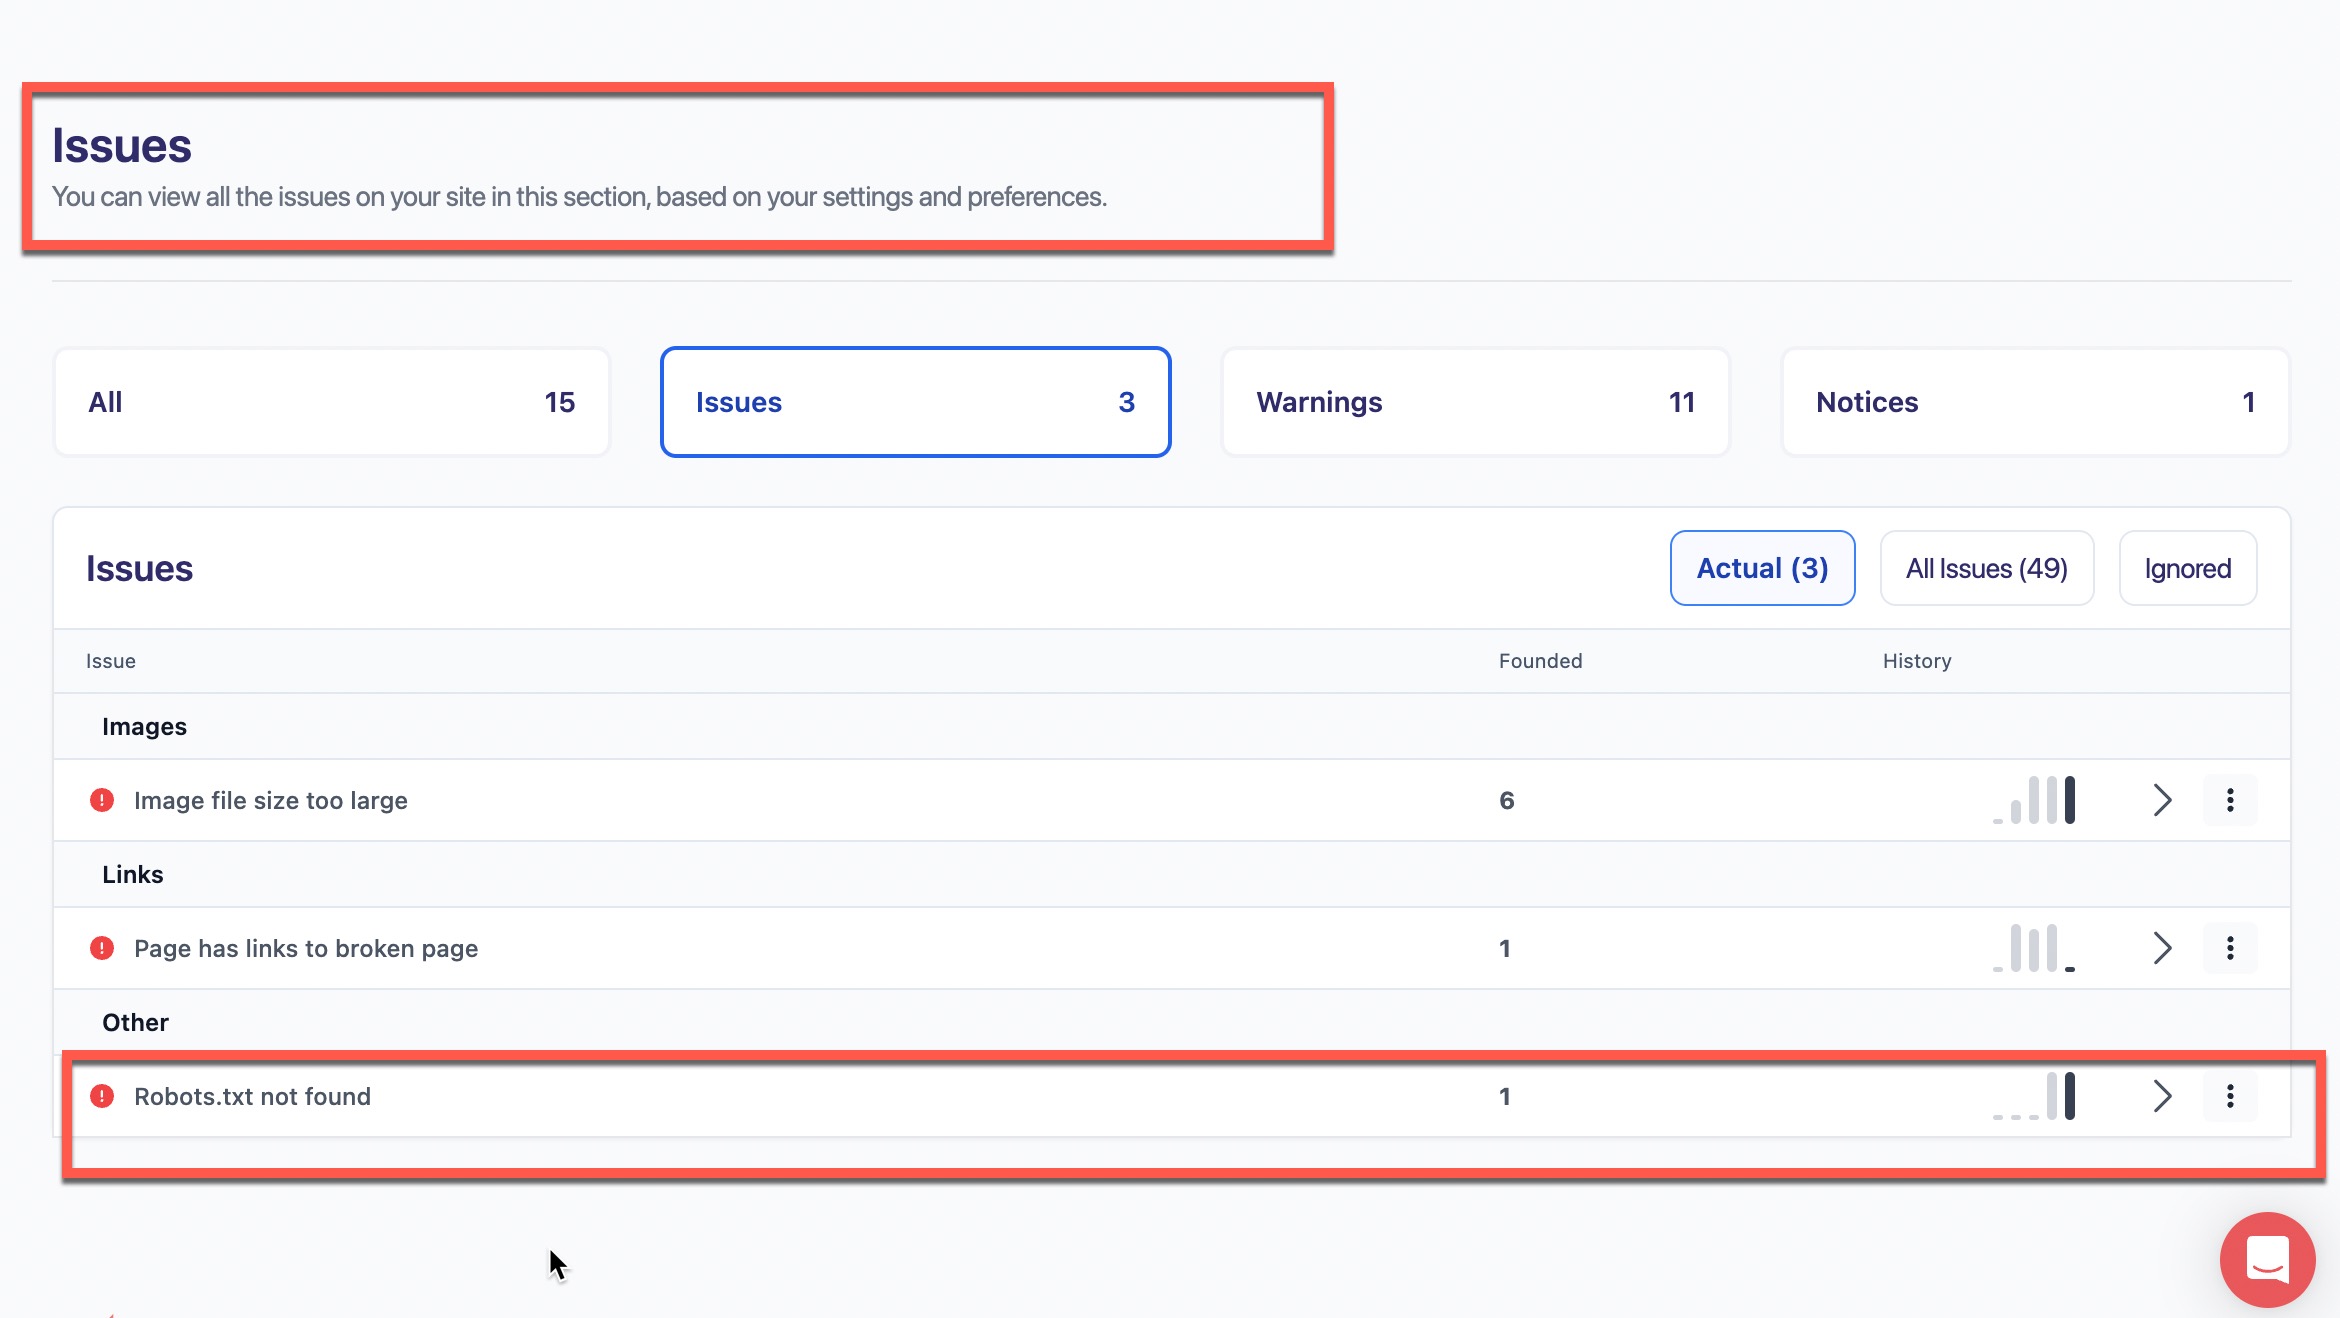Image resolution: width=2340 pixels, height=1318 pixels.
Task: Click red error icon beside Page has links to broken page
Action: 102,948
